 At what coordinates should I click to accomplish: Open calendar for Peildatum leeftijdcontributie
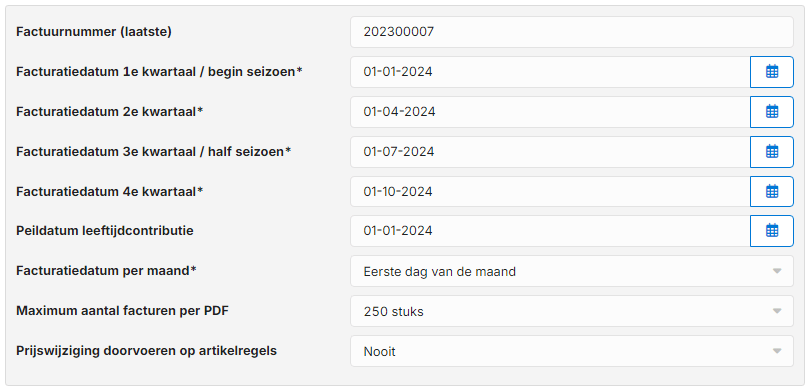coord(772,231)
